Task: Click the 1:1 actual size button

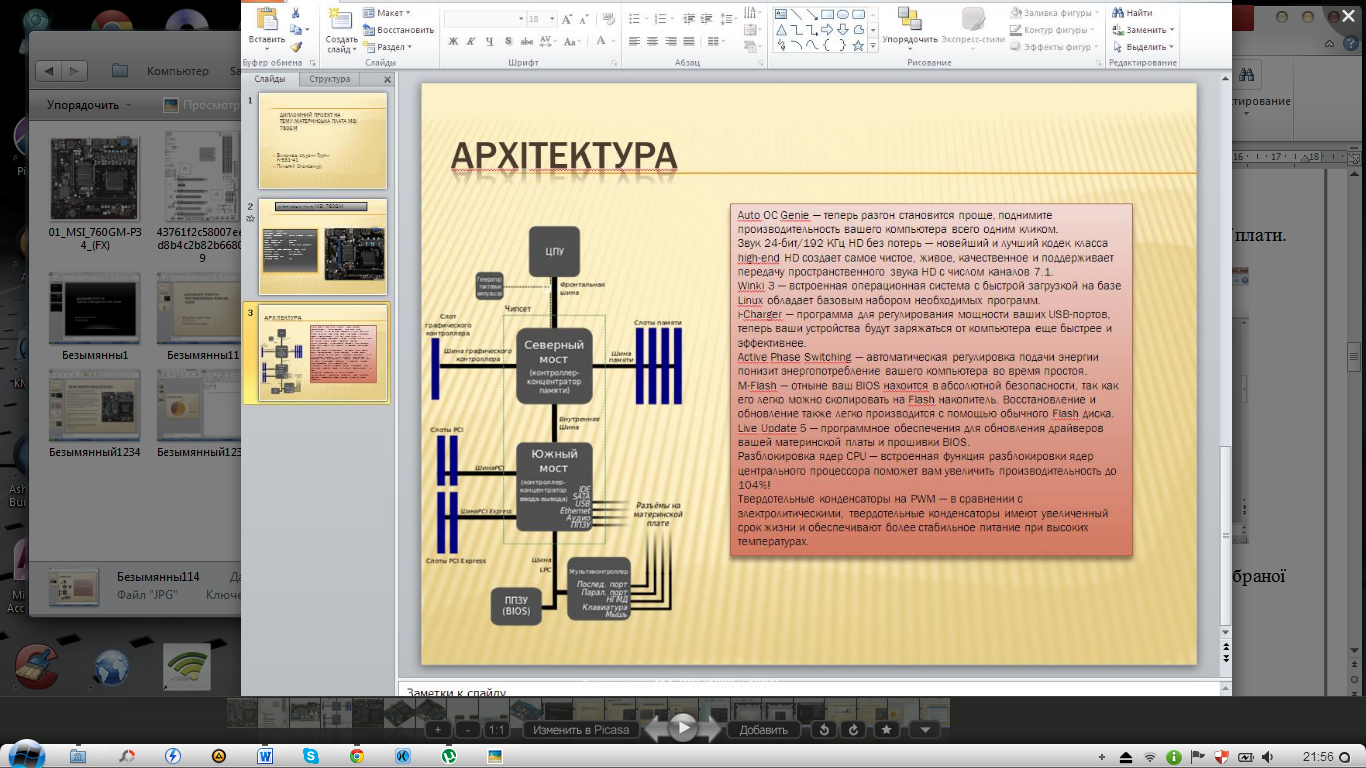Action: (496, 730)
